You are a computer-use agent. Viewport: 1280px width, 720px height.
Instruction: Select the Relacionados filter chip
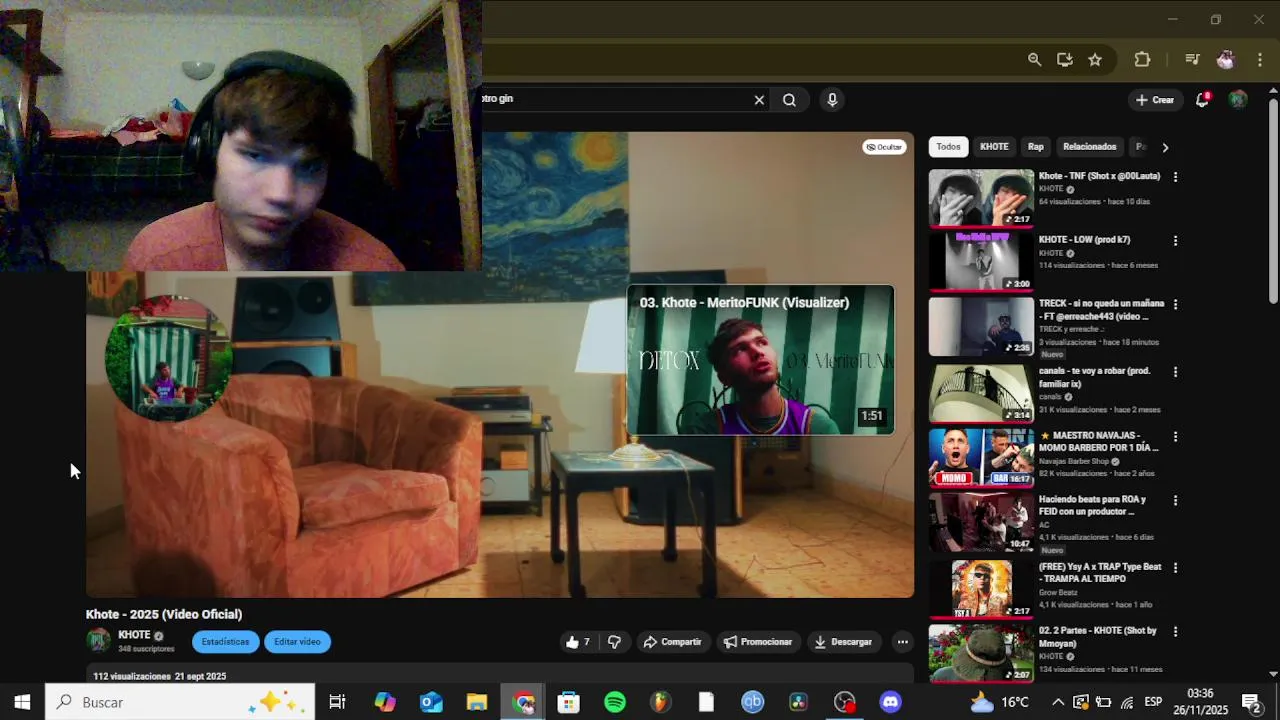(x=1089, y=147)
